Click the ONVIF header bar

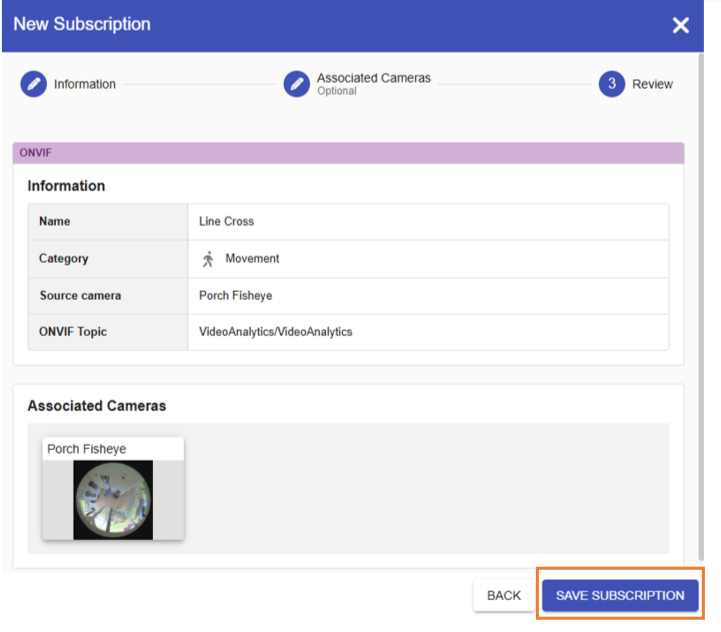click(x=348, y=153)
